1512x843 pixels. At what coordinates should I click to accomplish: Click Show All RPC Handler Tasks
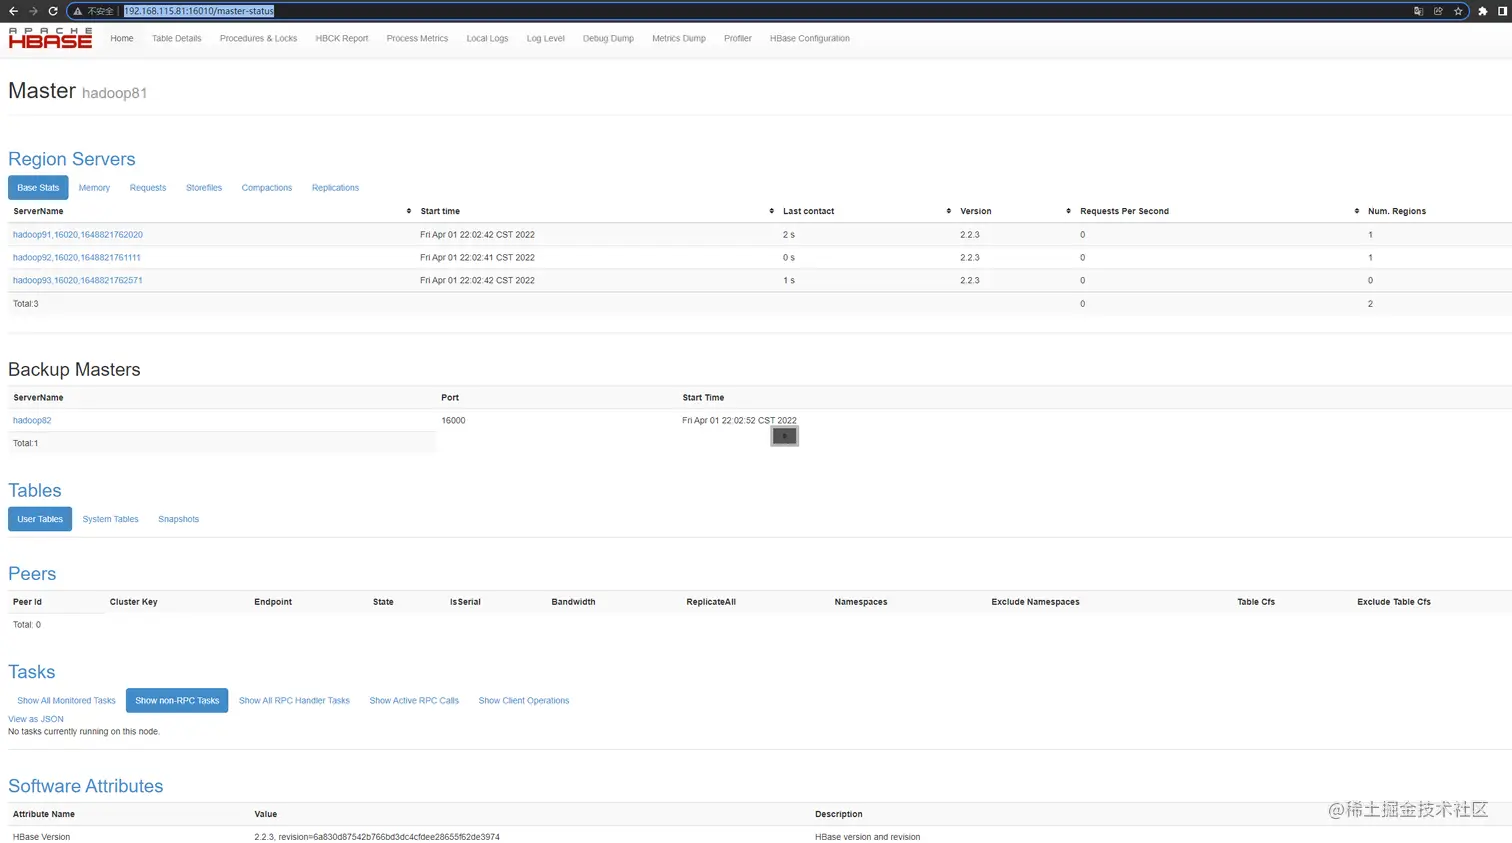click(x=294, y=701)
